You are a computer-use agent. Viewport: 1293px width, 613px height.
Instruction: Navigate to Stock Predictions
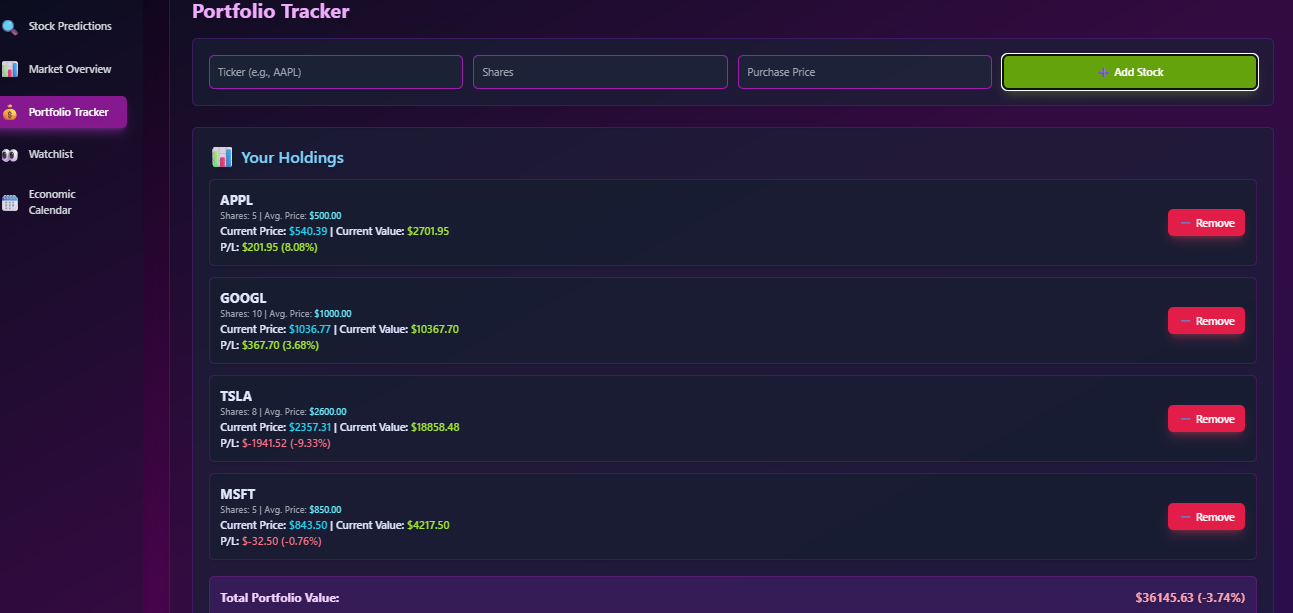tap(62, 26)
